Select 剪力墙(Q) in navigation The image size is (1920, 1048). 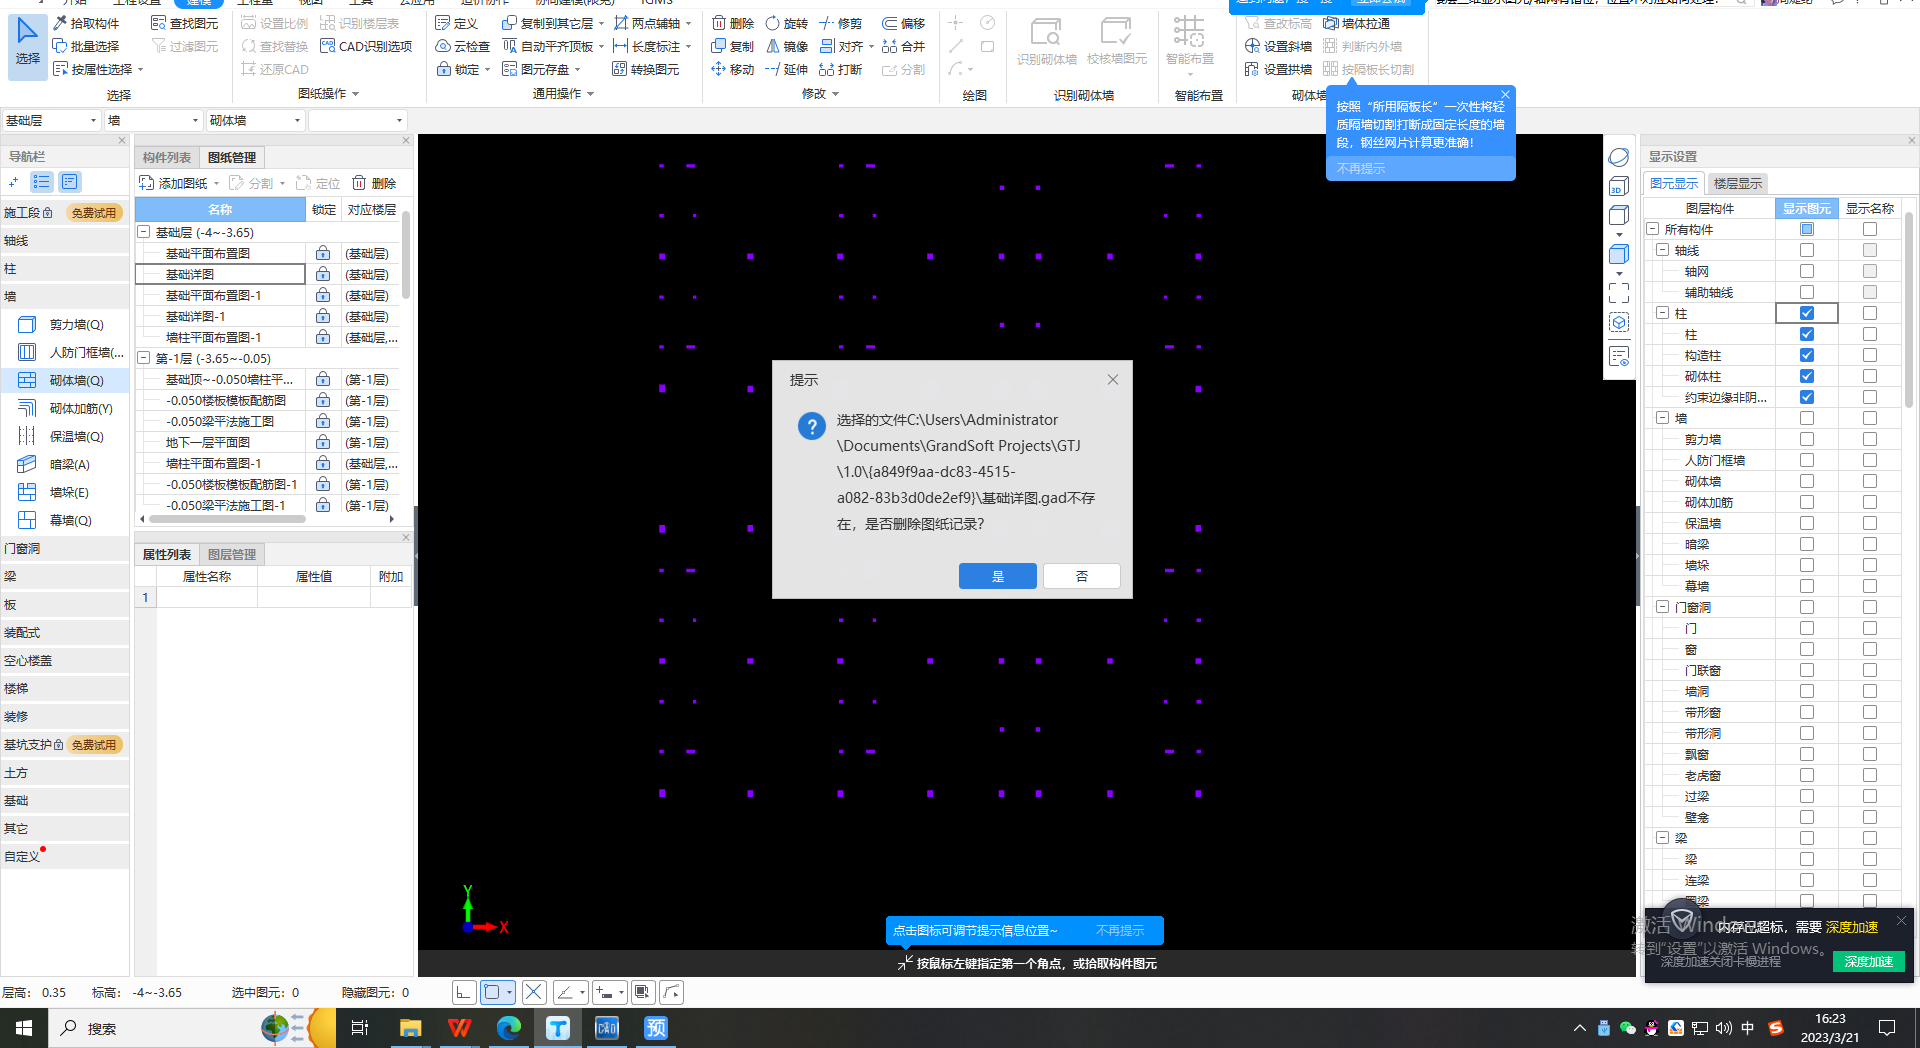point(65,324)
